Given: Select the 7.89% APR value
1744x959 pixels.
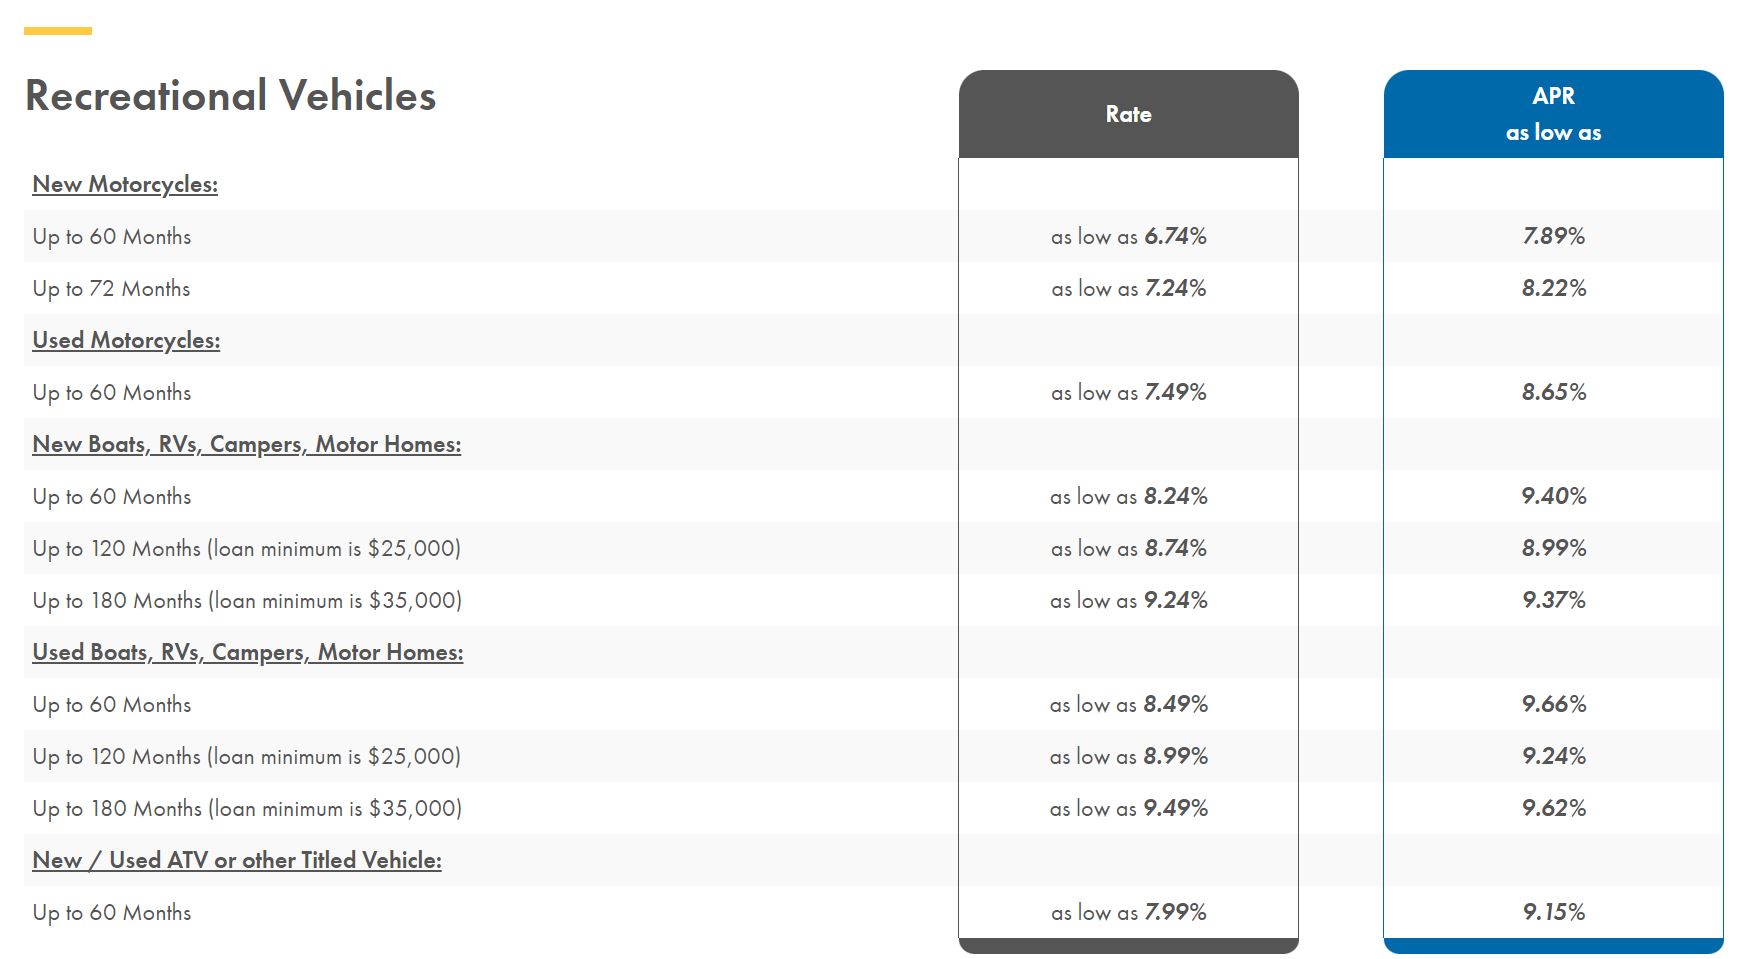Looking at the screenshot, I should (1554, 236).
